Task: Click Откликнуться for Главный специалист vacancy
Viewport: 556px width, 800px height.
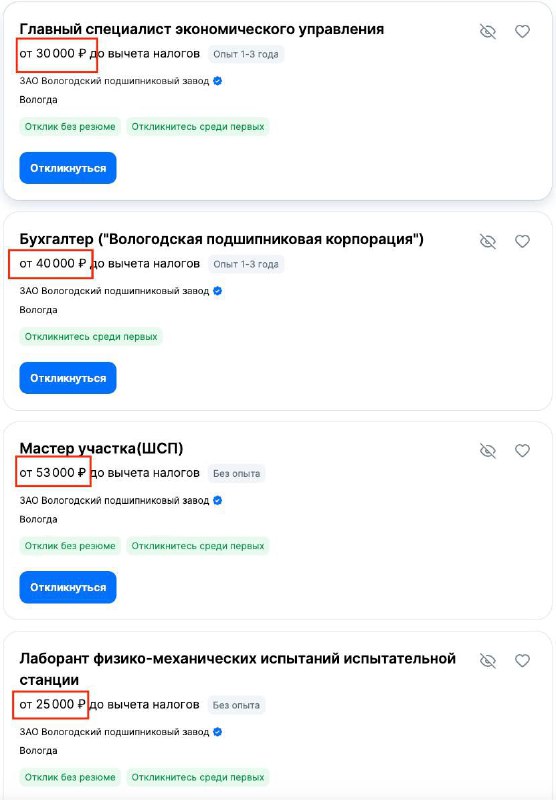Action: (x=68, y=168)
